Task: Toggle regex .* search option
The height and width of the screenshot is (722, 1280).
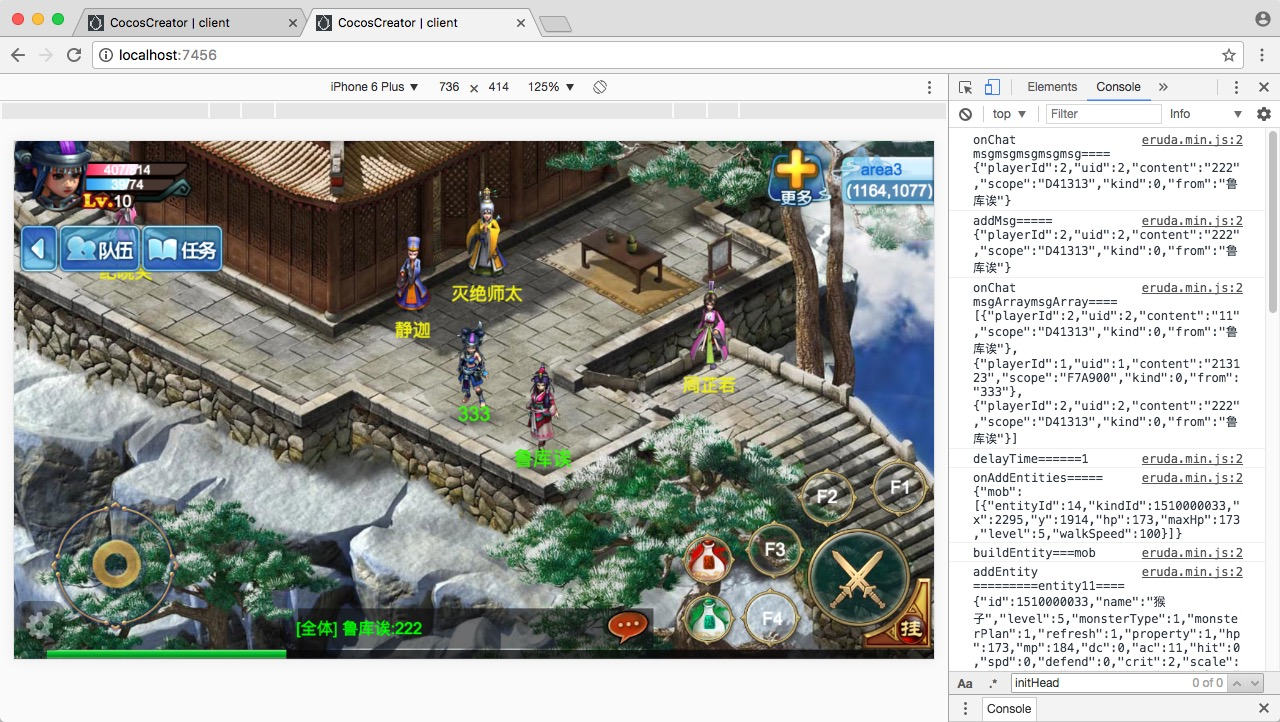Action: (993, 683)
